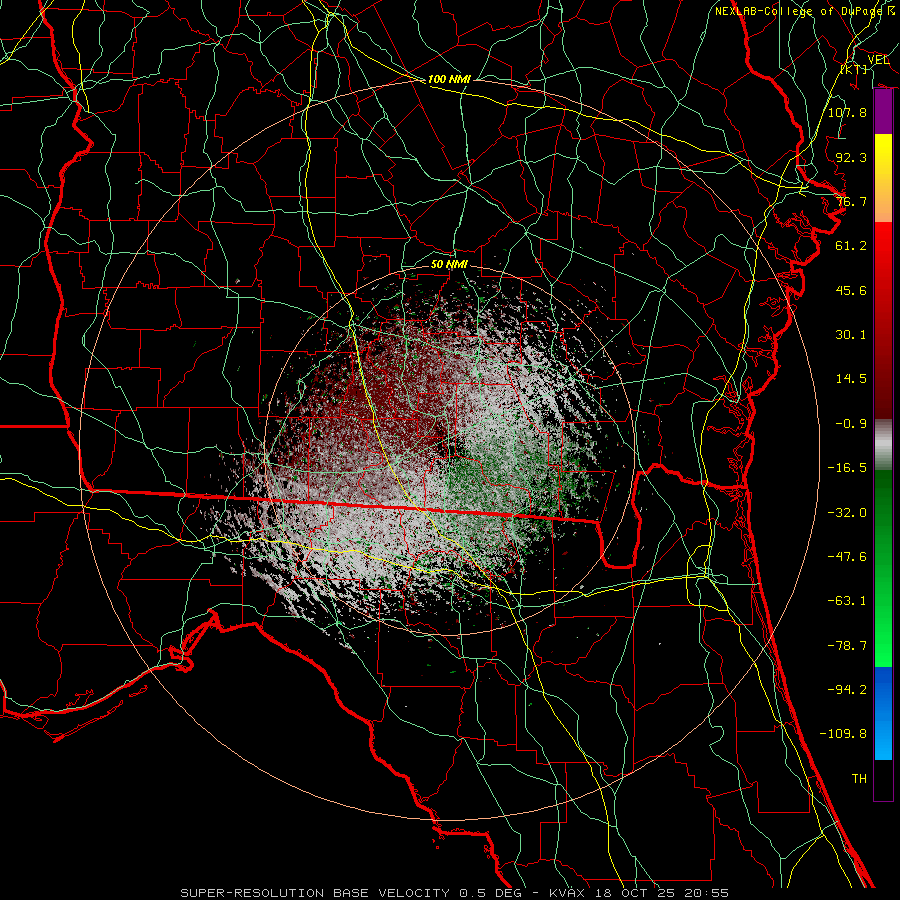Click the -78.7 velocity scale value
The width and height of the screenshot is (900, 900).
click(x=847, y=646)
